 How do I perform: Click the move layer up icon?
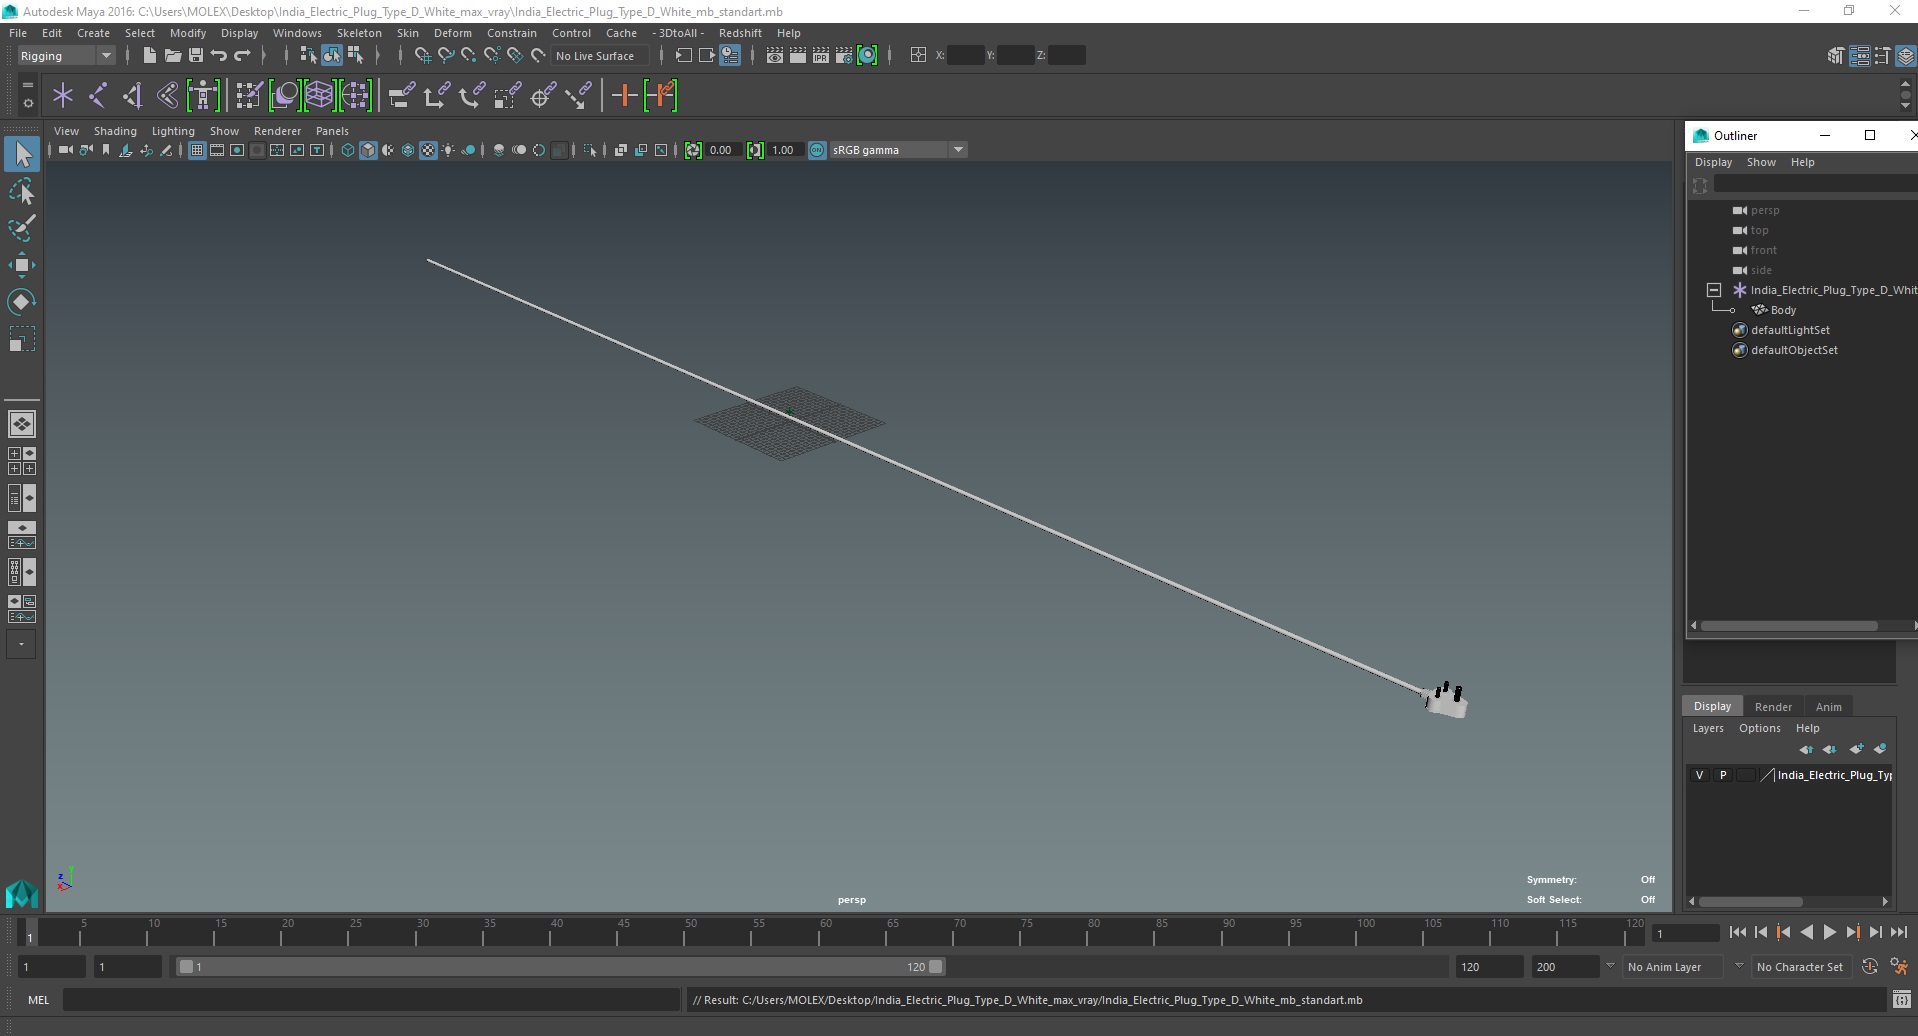[1806, 749]
